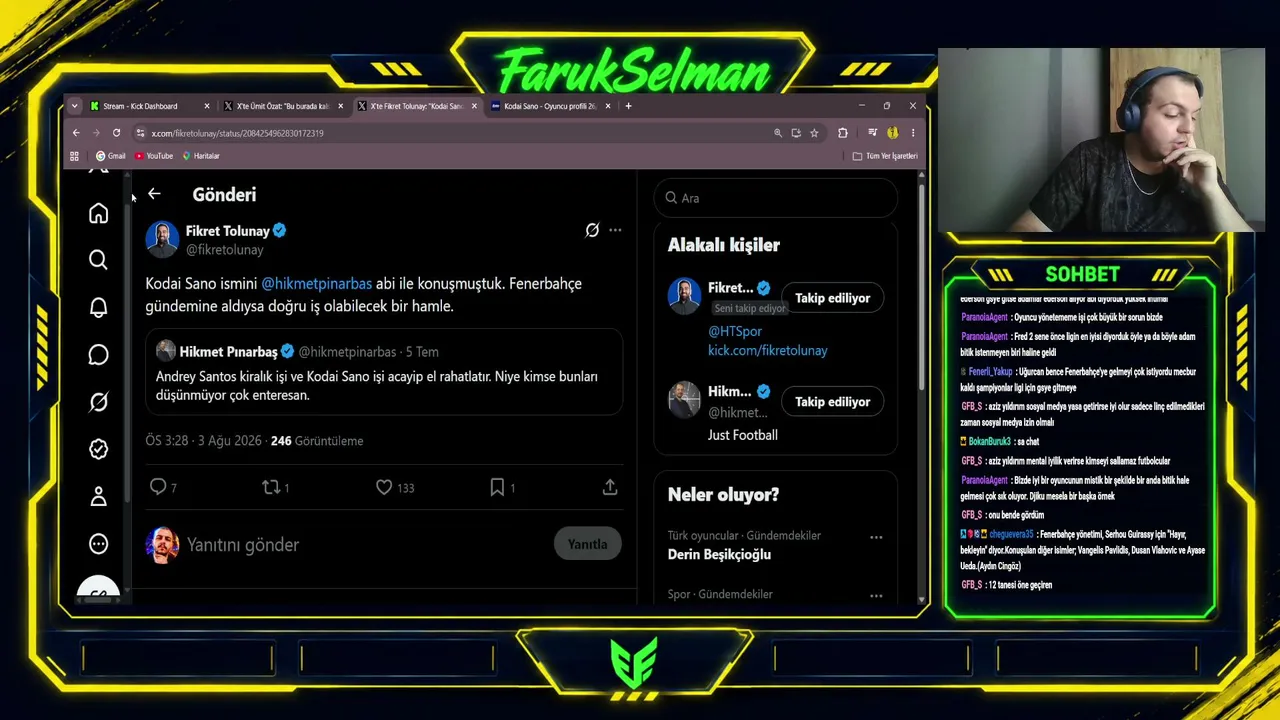Toggle Takip ediliyor for Hikmet
The image size is (1280, 720).
pos(832,402)
